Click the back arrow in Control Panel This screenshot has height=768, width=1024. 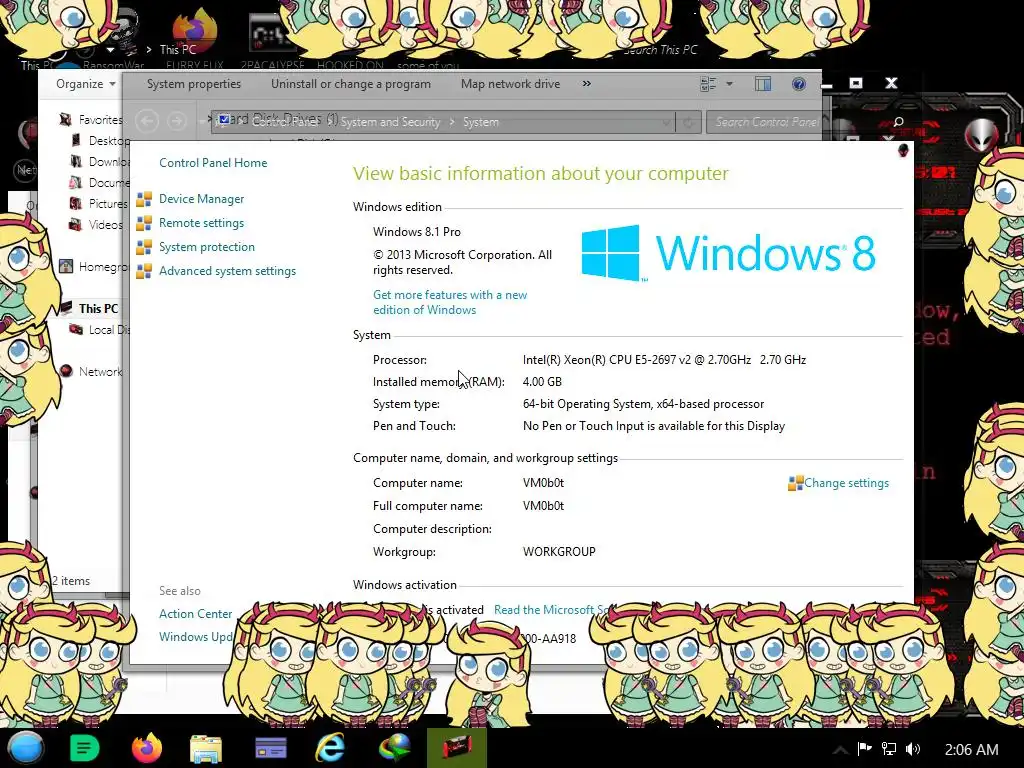147,121
